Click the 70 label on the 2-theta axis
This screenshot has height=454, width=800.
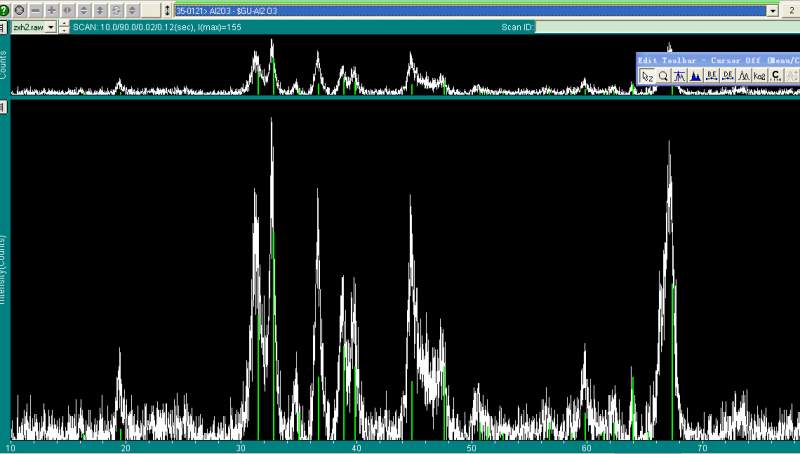[x=702, y=448]
